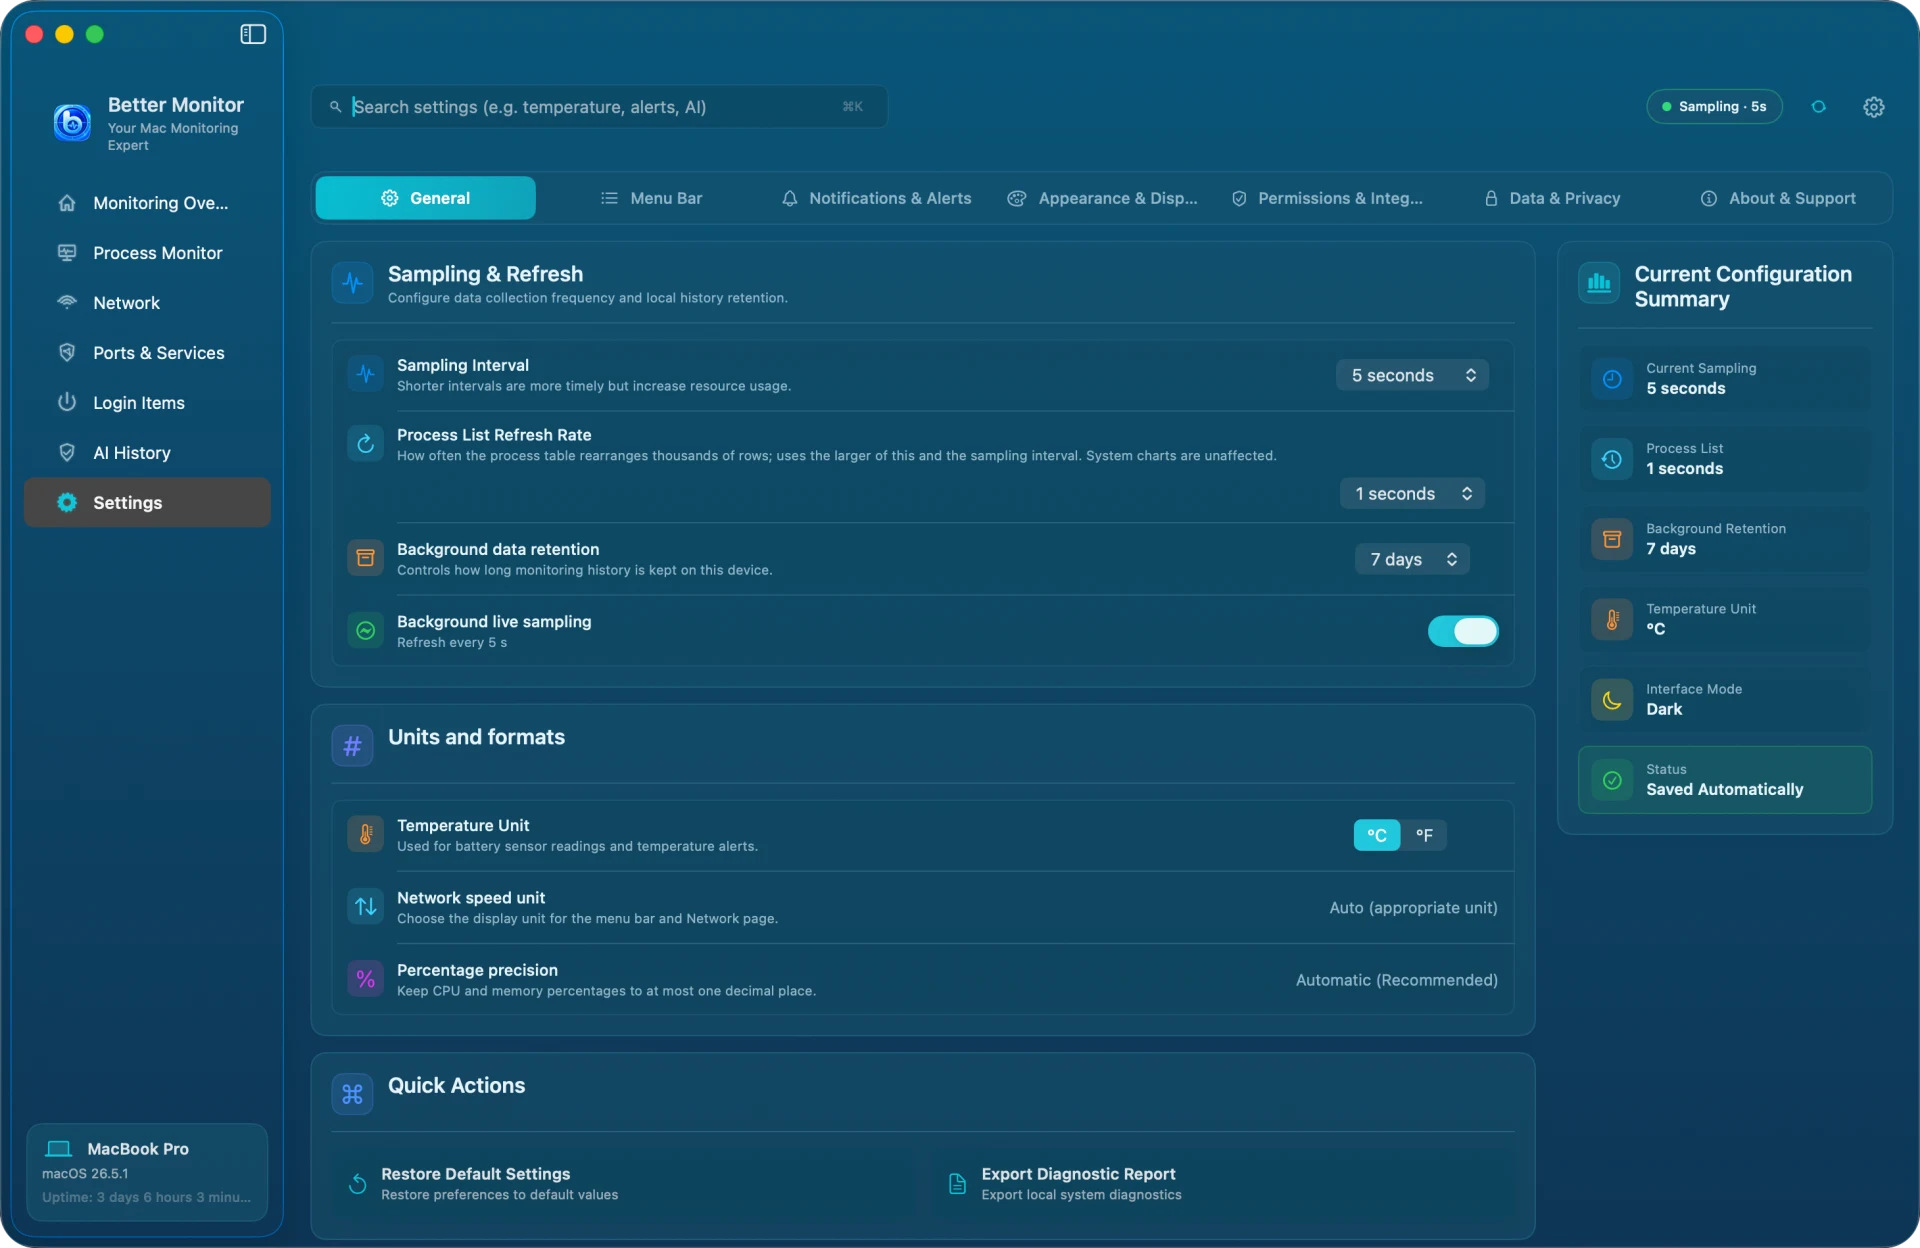
Task: Open the Process List 1 seconds dropdown
Action: click(1412, 493)
